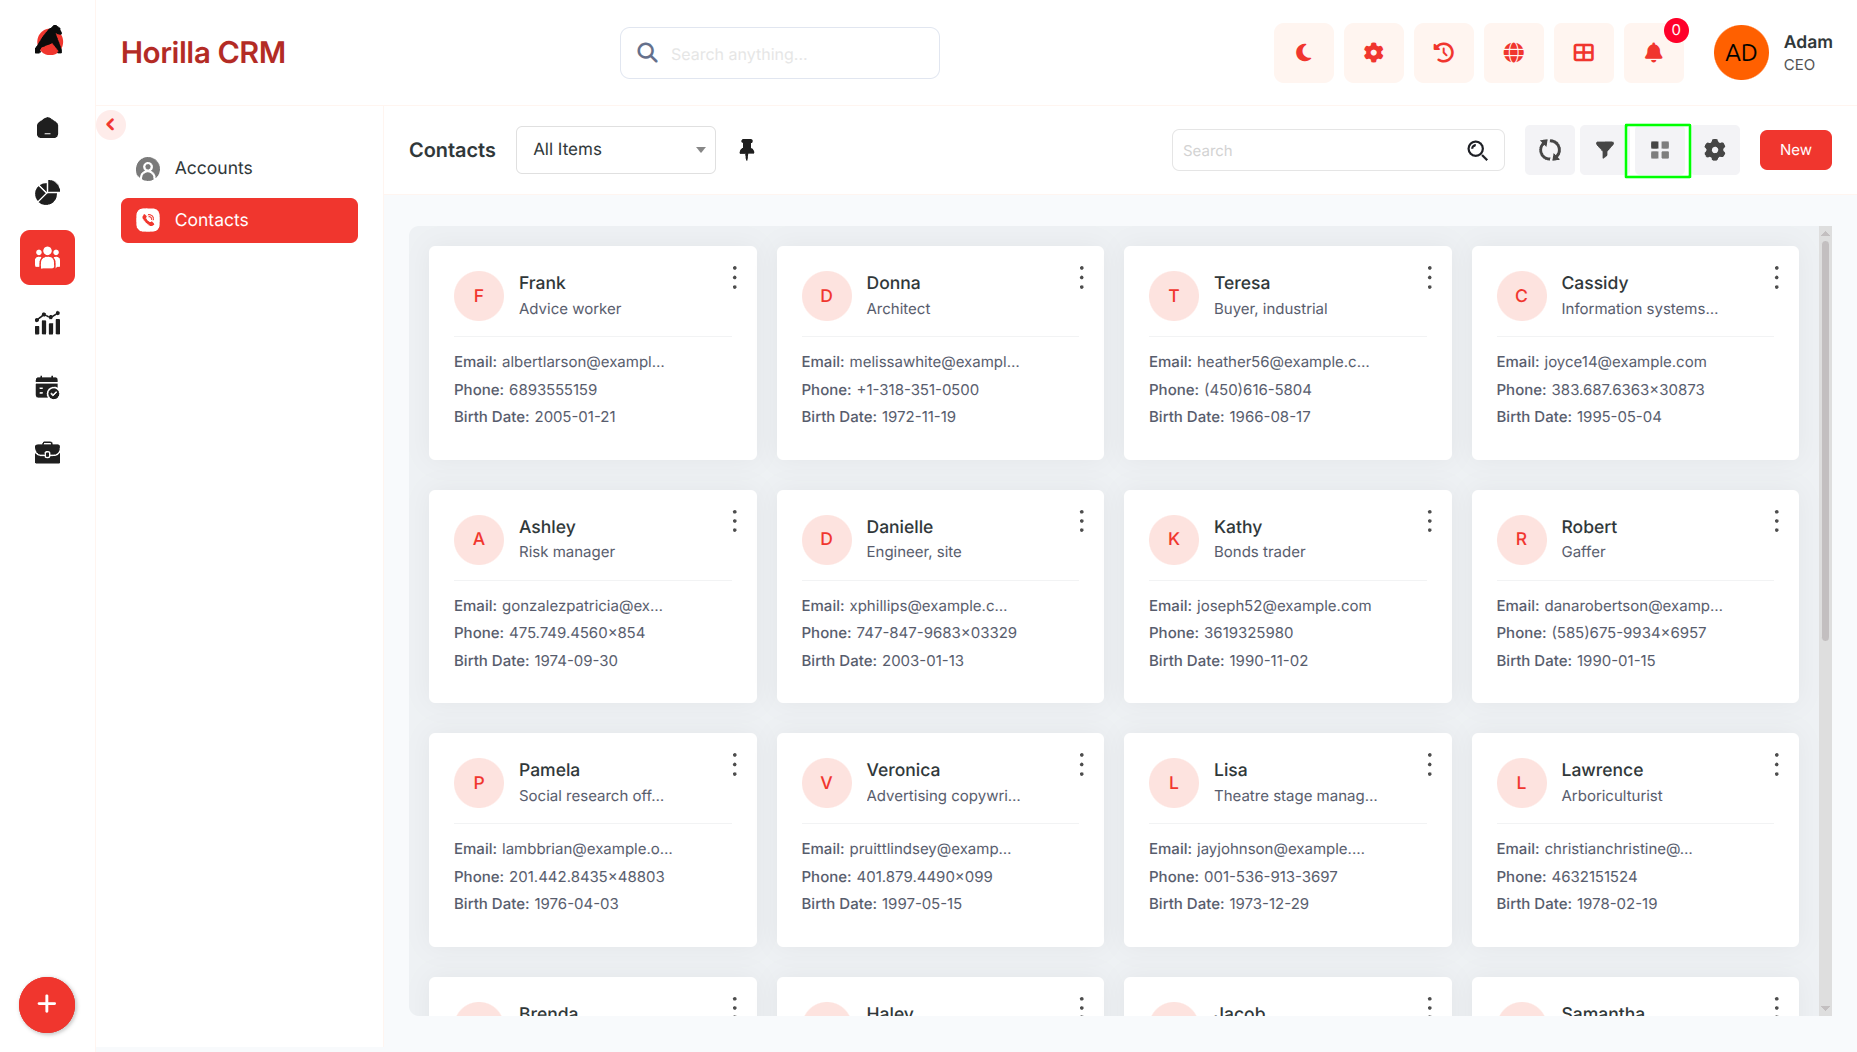
Task: Expand the All Items dropdown
Action: coord(616,150)
